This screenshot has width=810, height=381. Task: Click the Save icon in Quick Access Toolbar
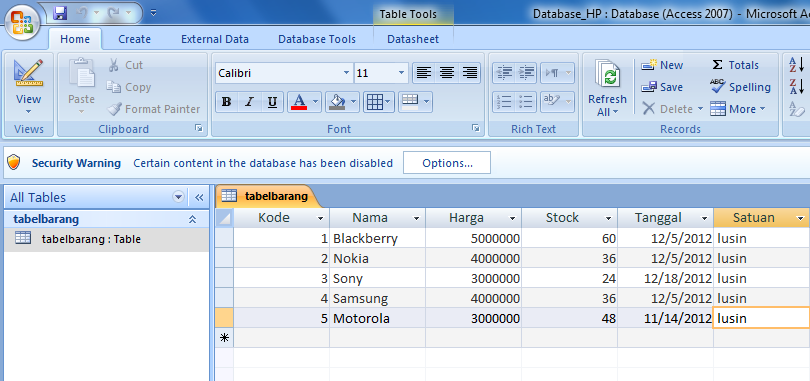61,12
